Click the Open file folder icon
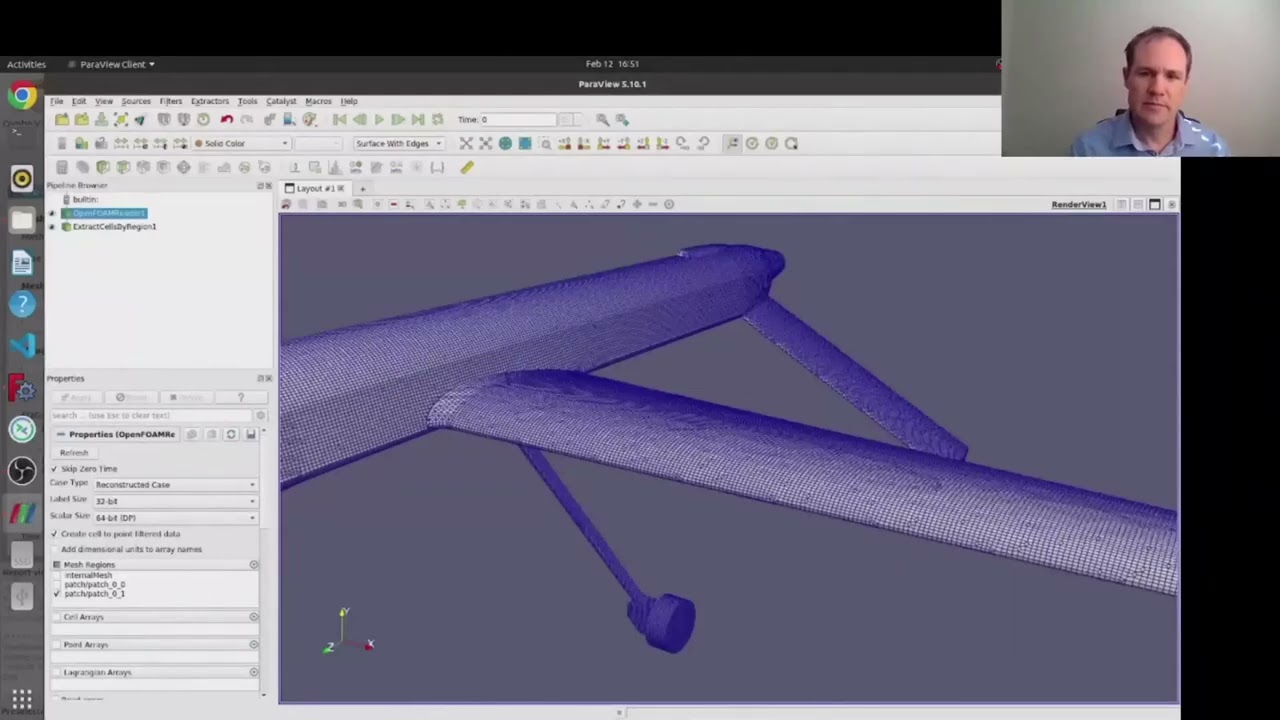This screenshot has width=1280, height=720. click(x=62, y=120)
